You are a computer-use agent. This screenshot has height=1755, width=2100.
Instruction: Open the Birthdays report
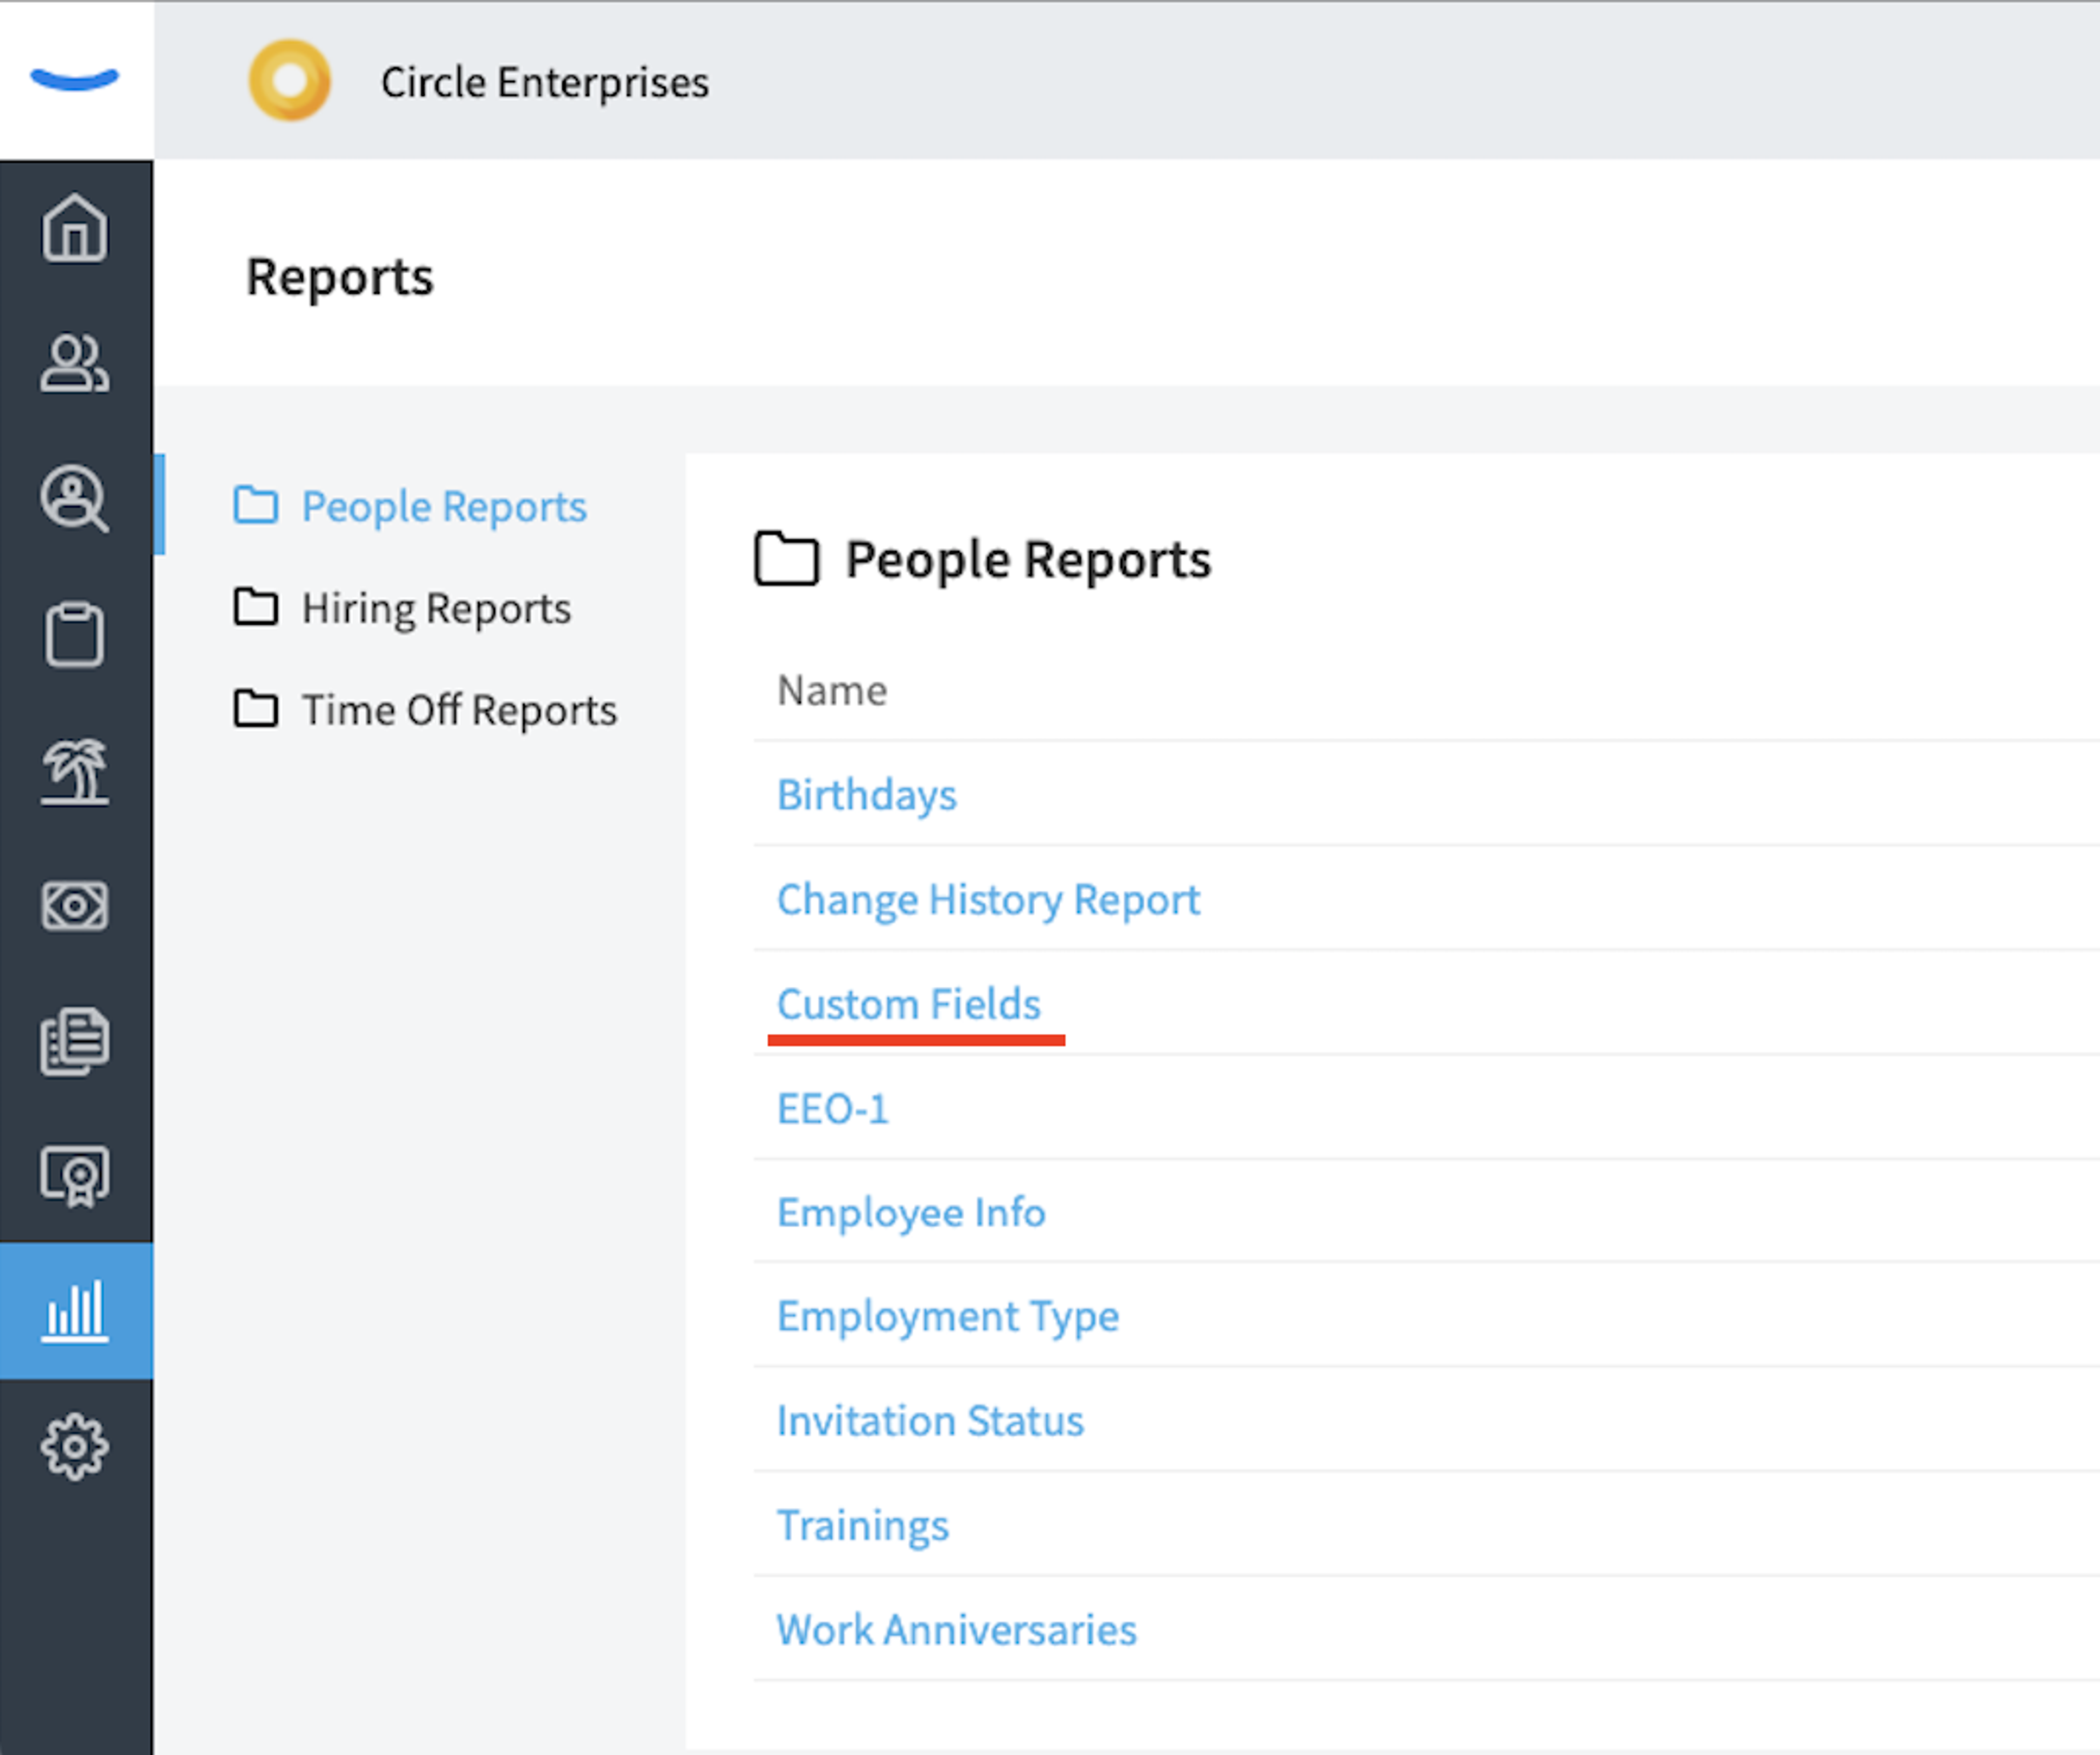click(866, 795)
